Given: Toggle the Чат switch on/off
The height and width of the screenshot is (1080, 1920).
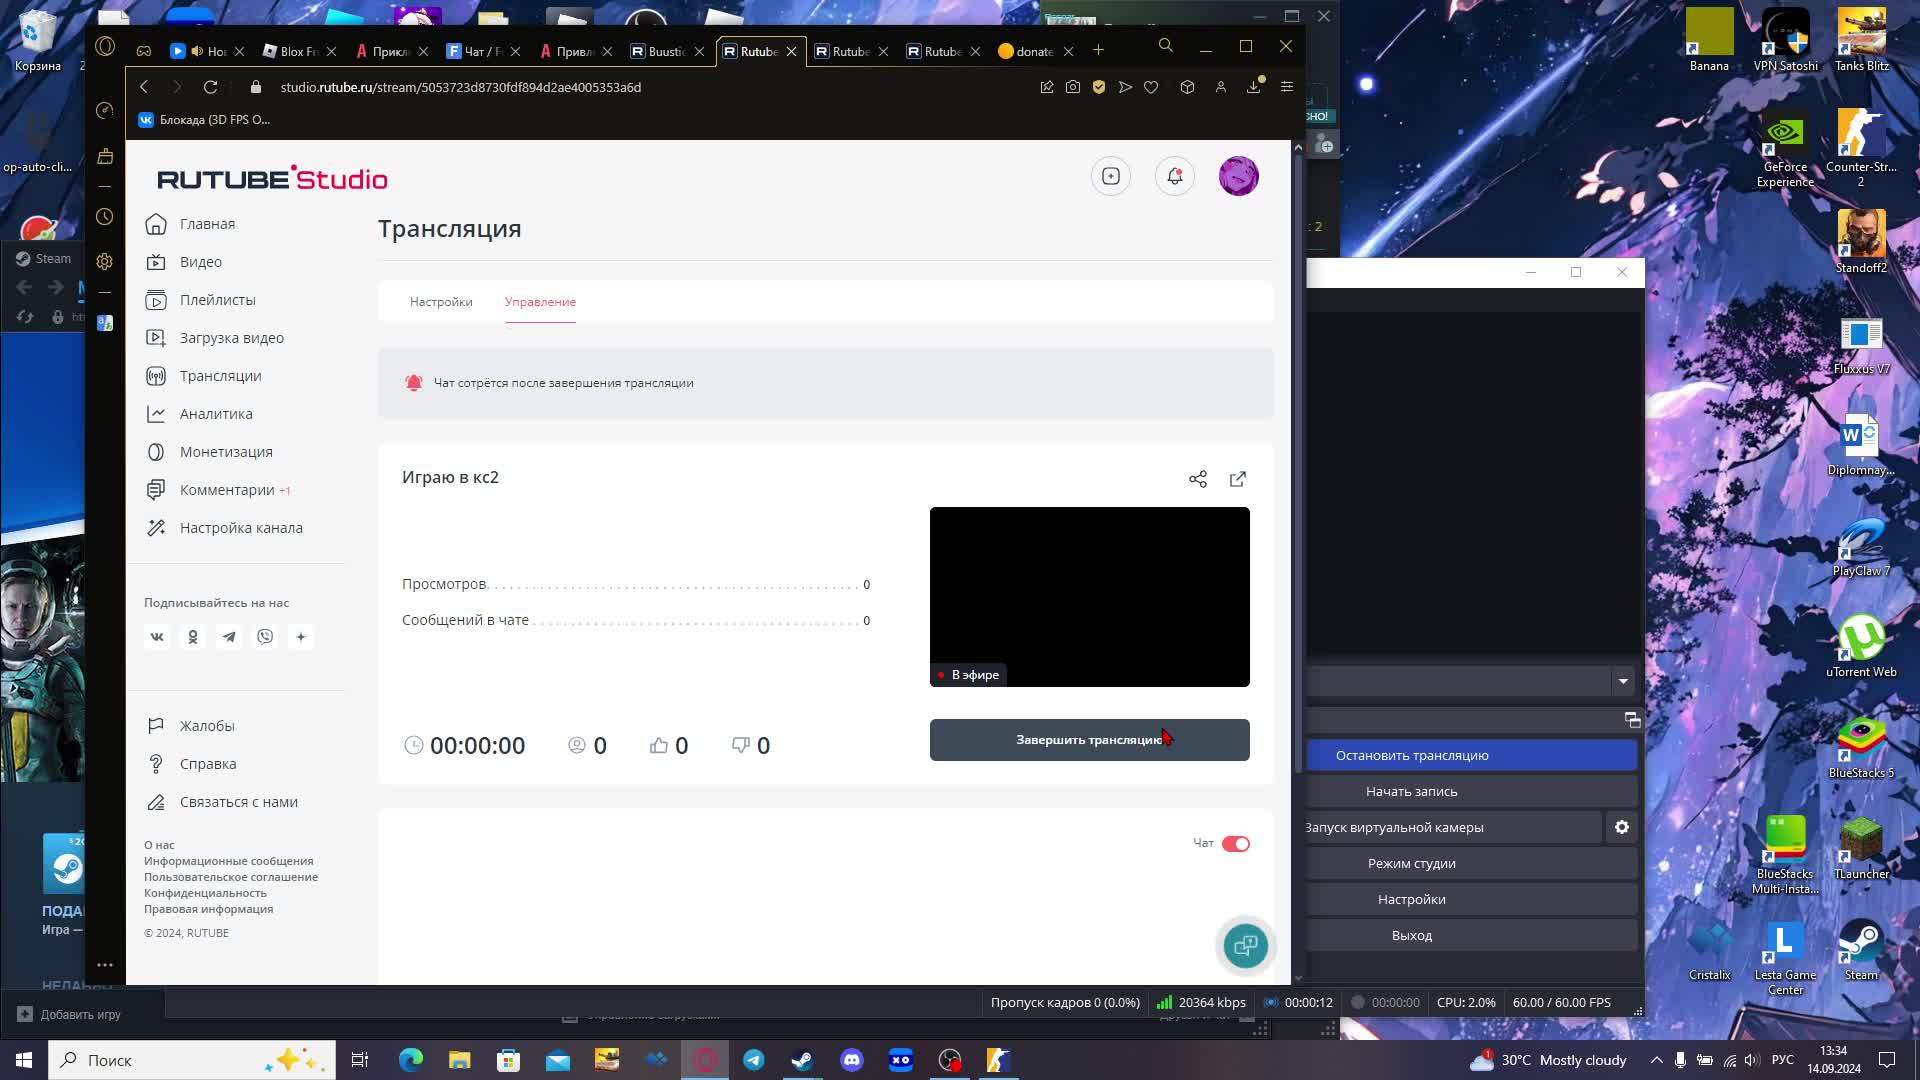Looking at the screenshot, I should [x=1236, y=843].
